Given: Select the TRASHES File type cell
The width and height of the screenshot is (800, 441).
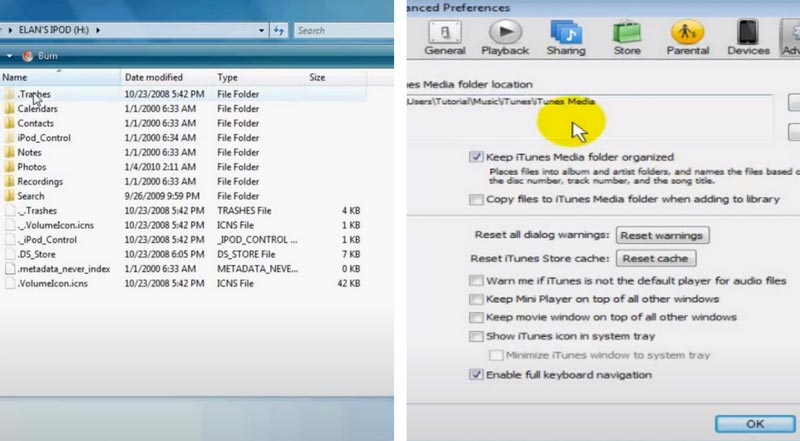Looking at the screenshot, I should (244, 210).
